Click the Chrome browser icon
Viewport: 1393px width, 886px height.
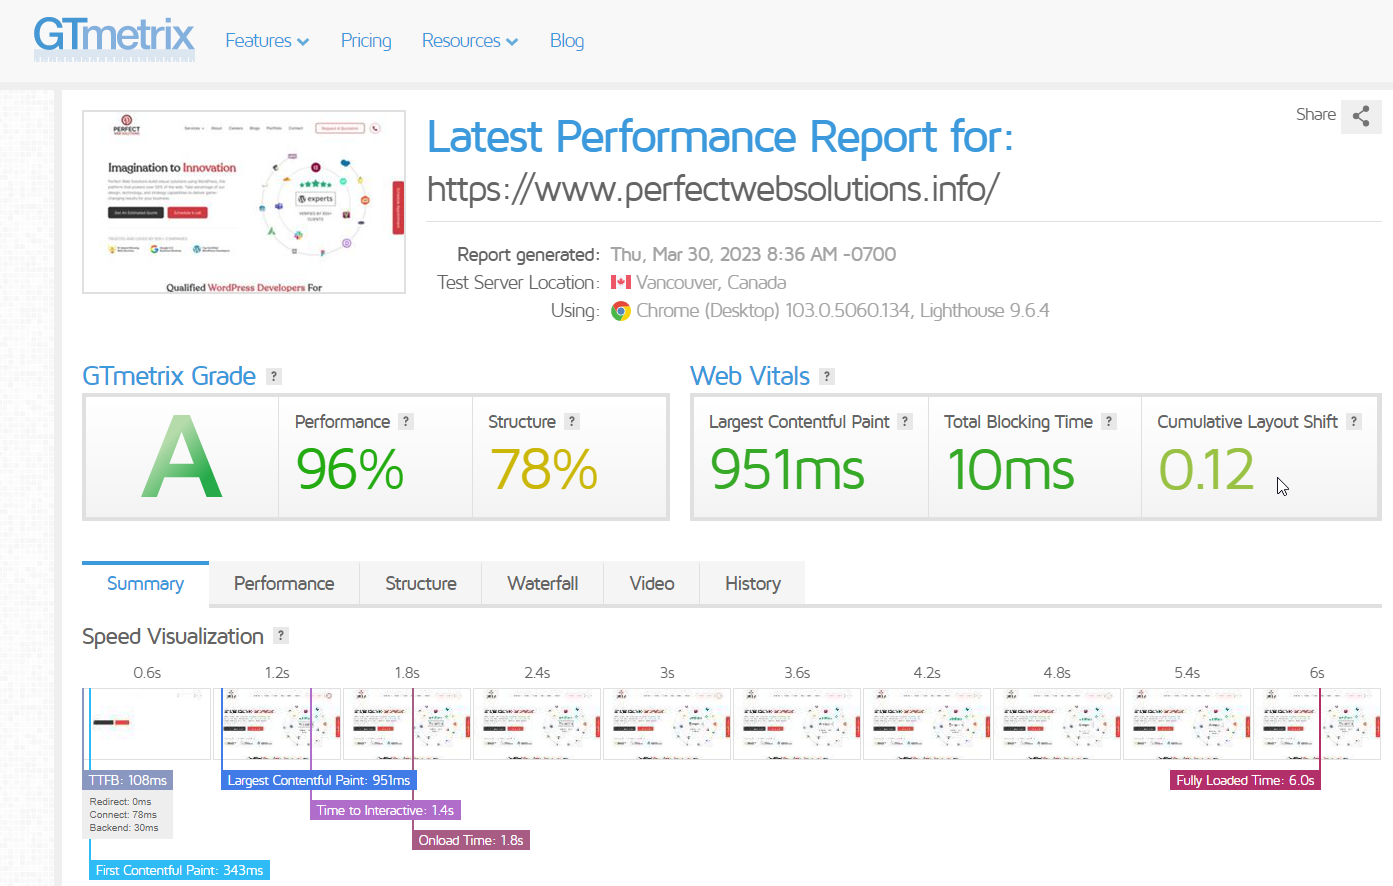coord(621,311)
